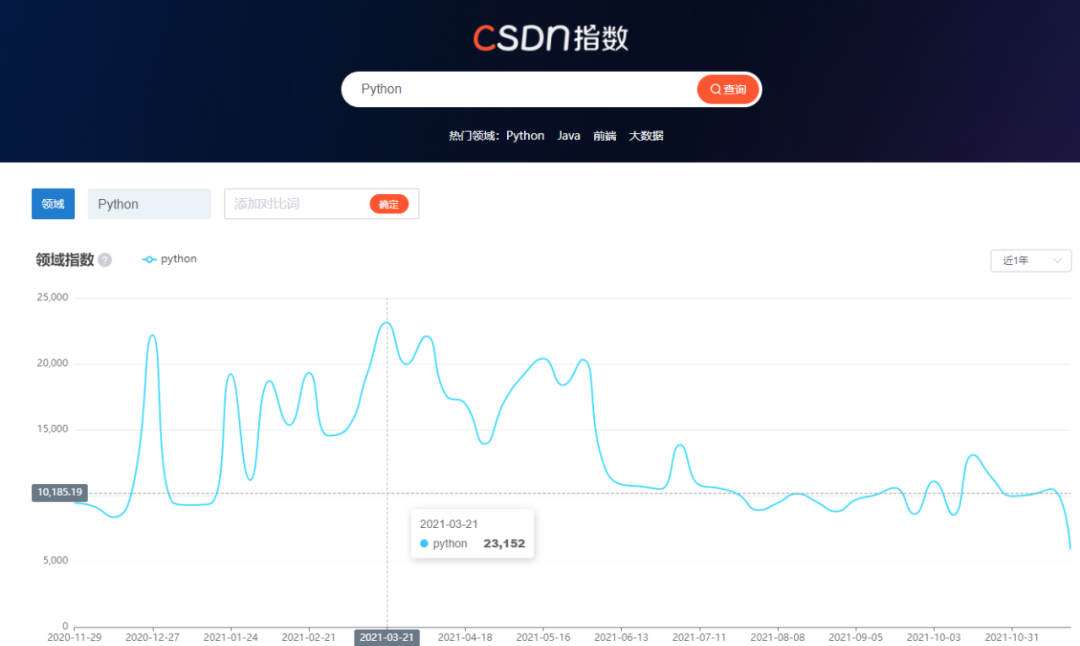Click the 领域指数 section heading
The width and height of the screenshot is (1080, 646).
(x=65, y=260)
